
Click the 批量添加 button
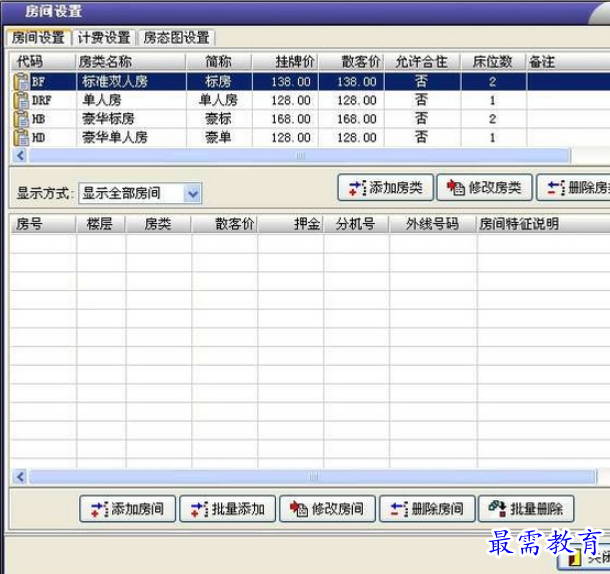[228, 509]
